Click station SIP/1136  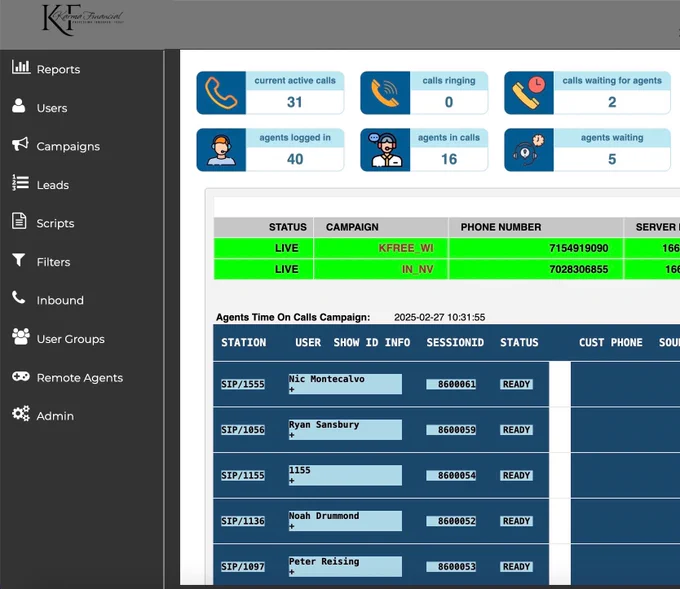[x=243, y=521]
